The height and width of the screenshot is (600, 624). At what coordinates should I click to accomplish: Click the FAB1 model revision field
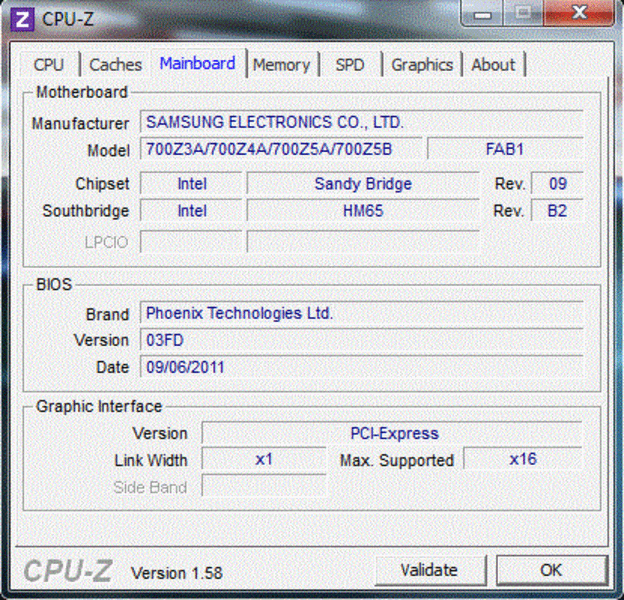click(x=505, y=149)
